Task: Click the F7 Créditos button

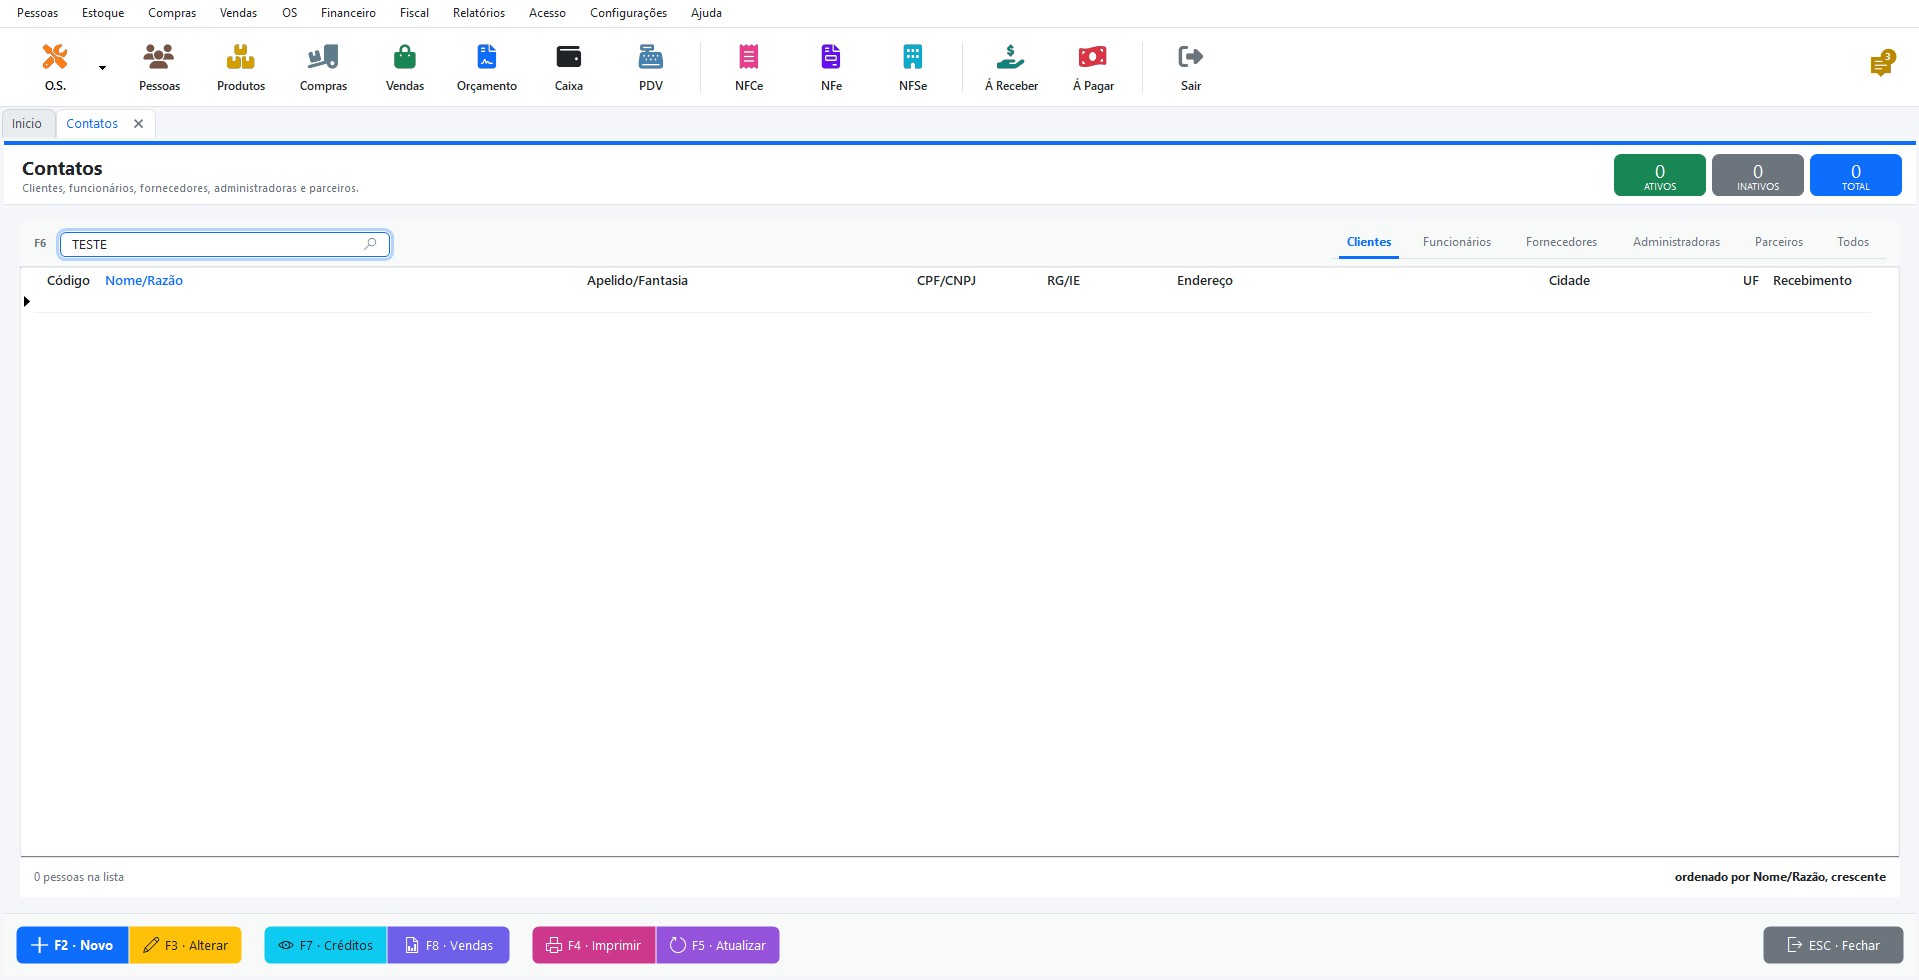Action: (x=325, y=945)
